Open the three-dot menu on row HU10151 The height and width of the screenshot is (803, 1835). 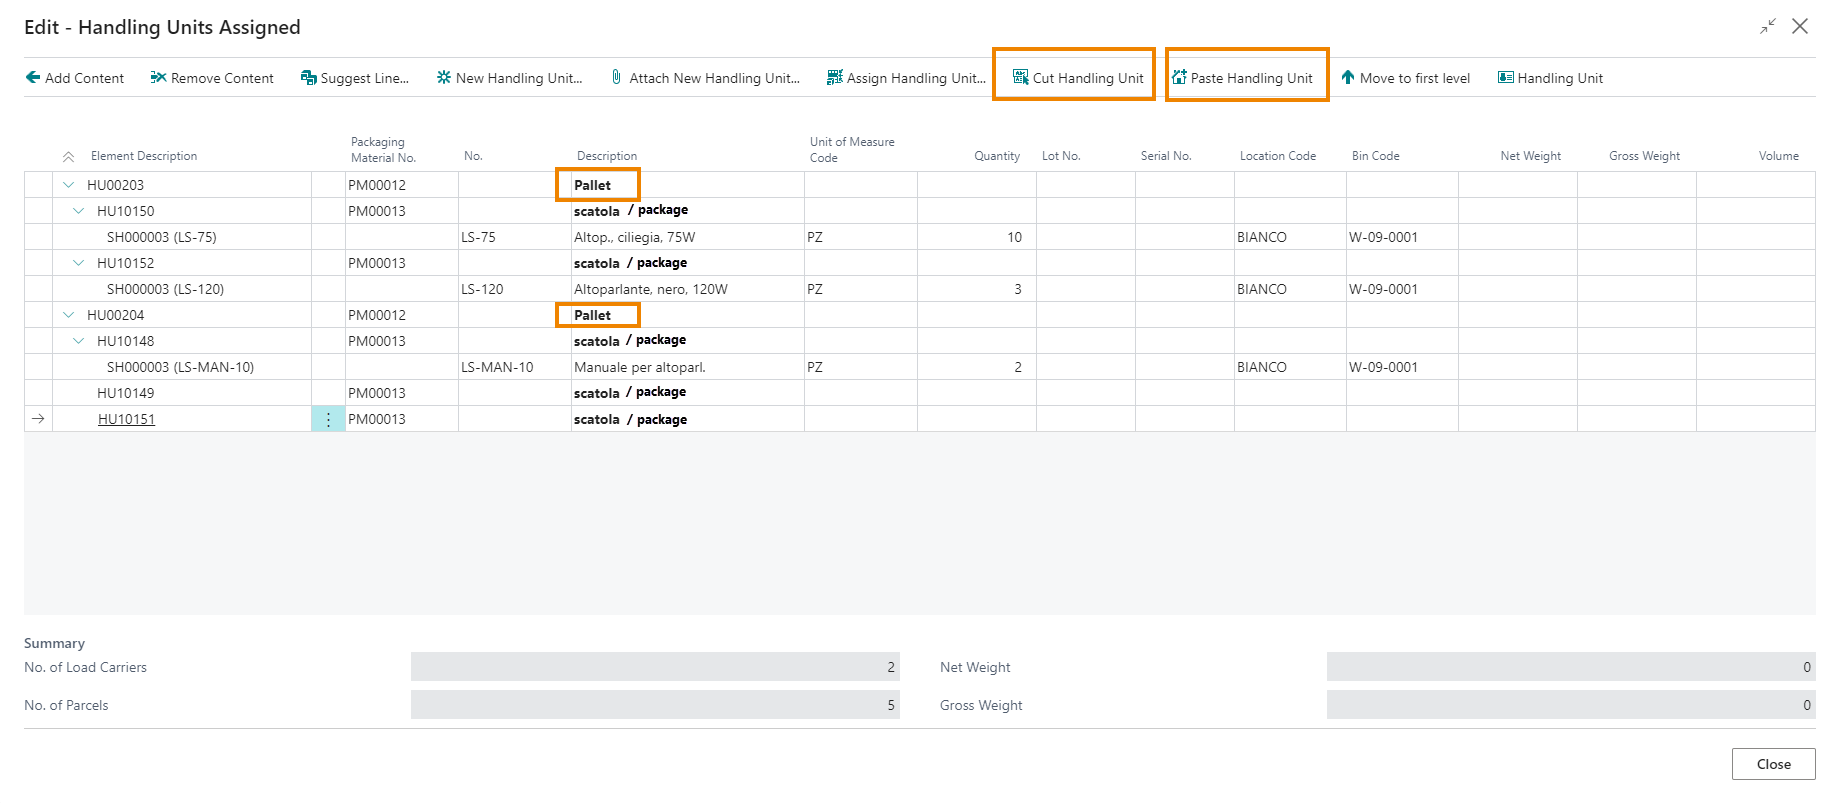tap(328, 419)
